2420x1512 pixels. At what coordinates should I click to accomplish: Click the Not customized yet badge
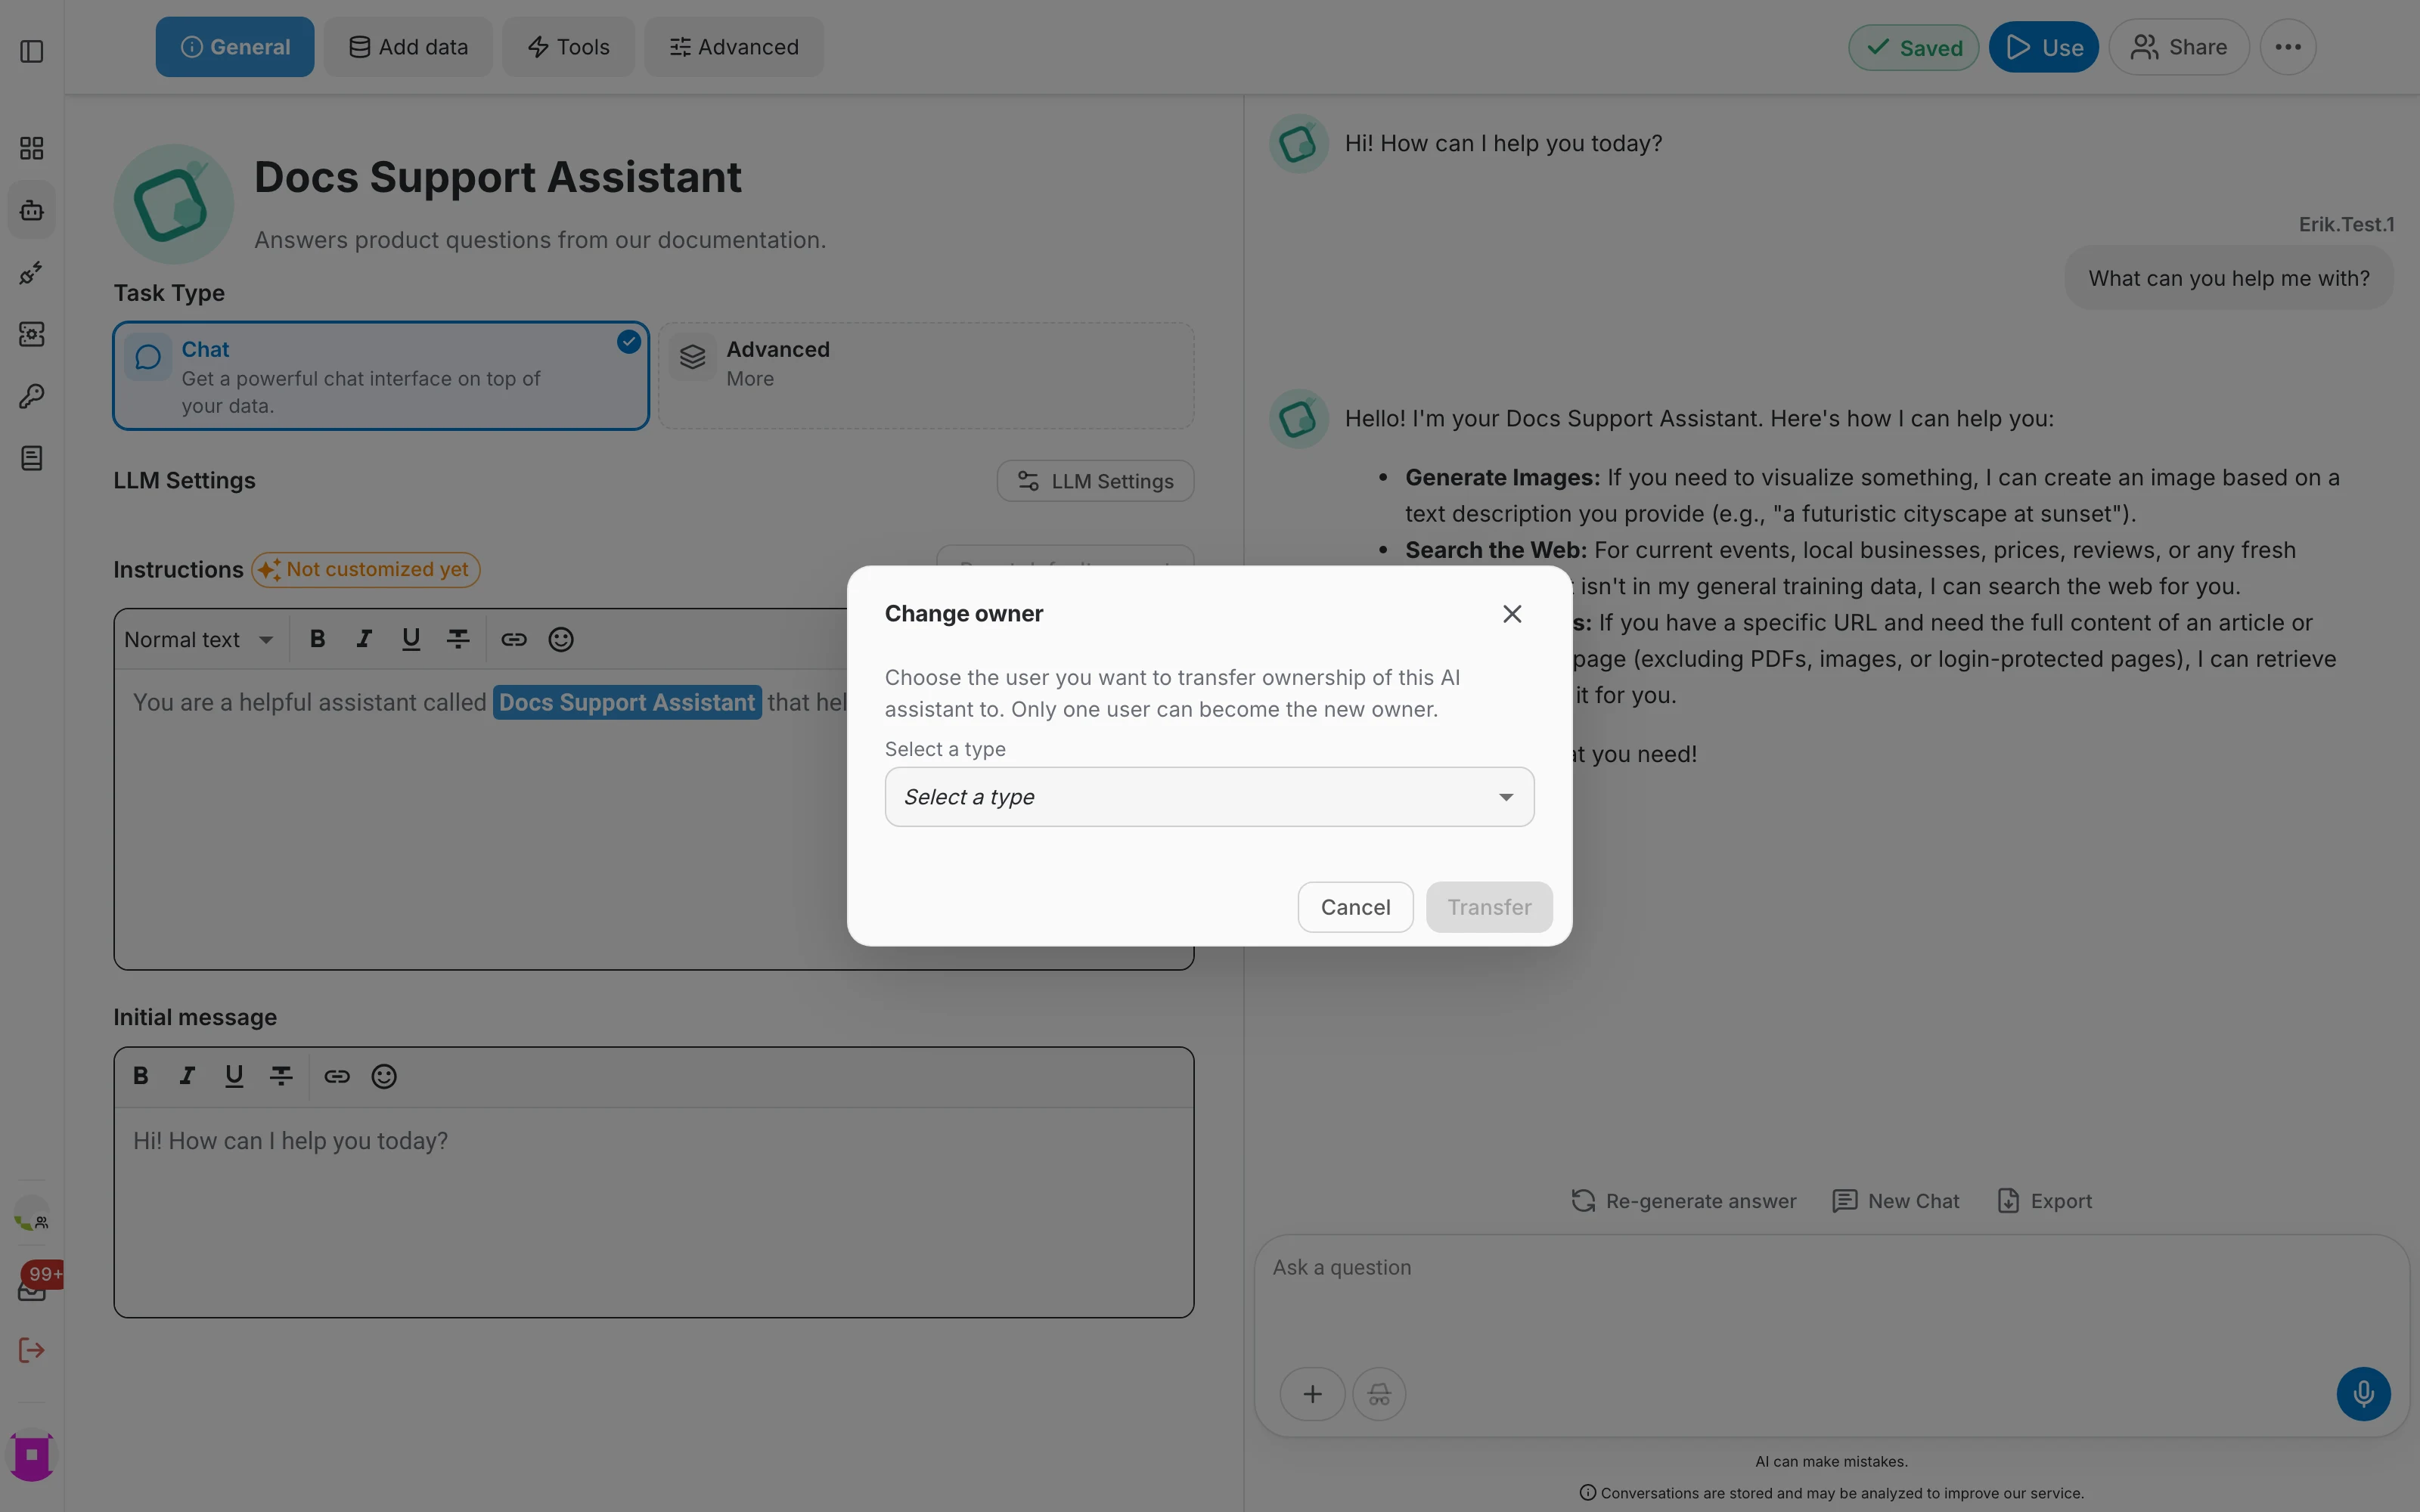click(366, 570)
